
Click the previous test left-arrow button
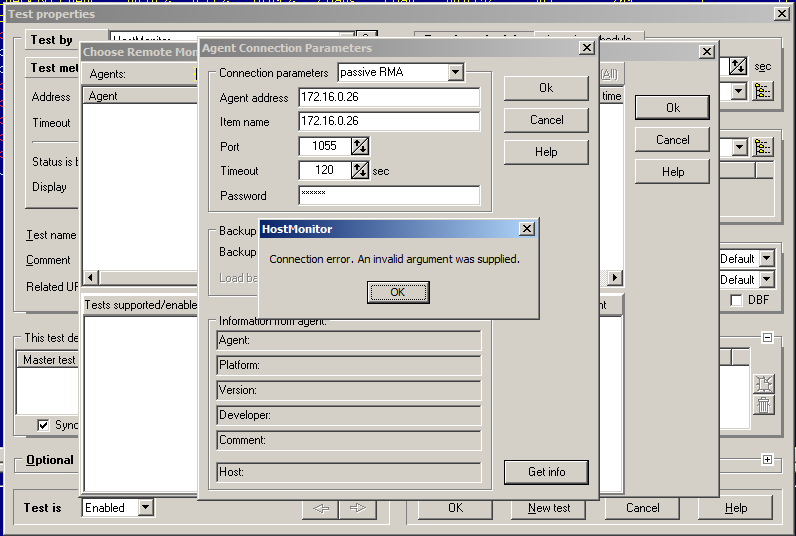click(x=321, y=508)
